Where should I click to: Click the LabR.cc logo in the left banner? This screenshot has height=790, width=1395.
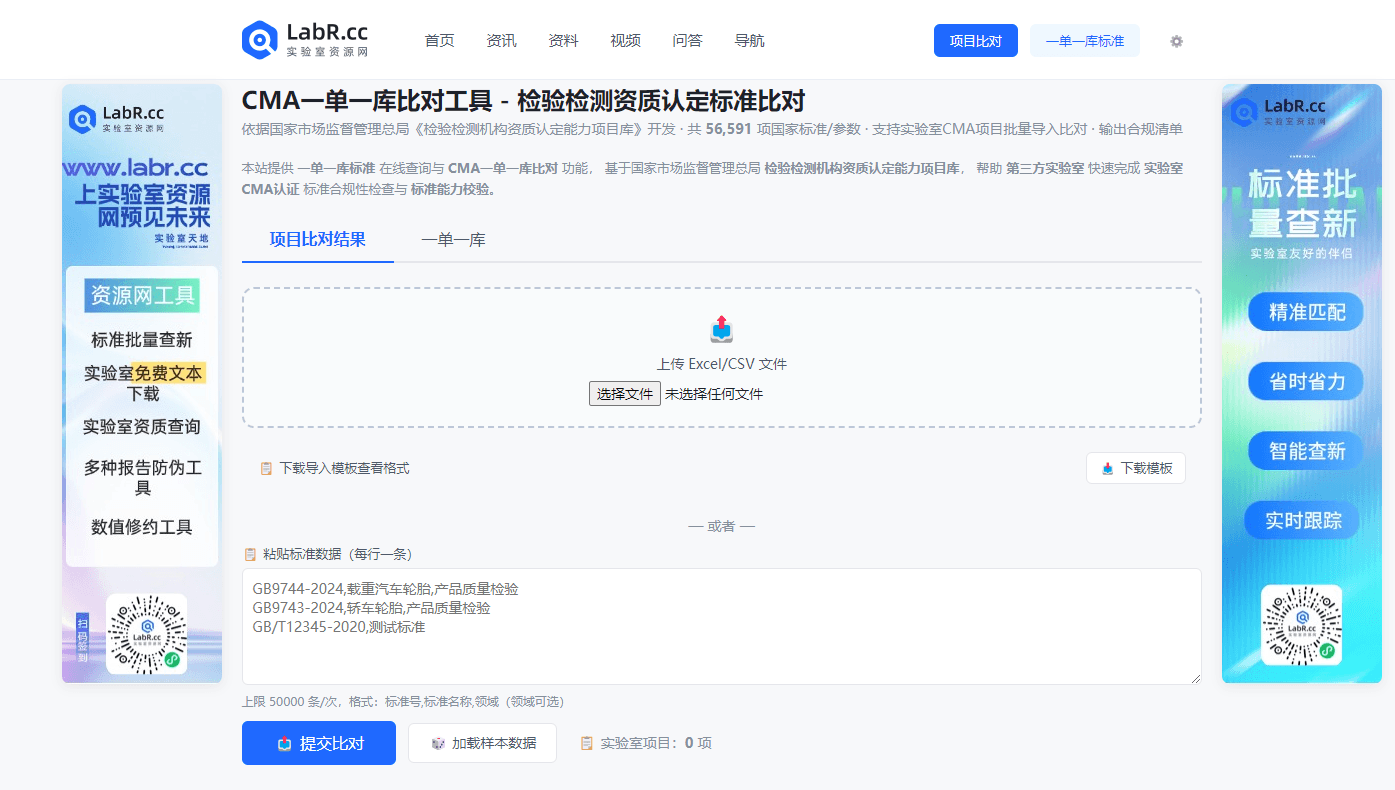pos(117,118)
